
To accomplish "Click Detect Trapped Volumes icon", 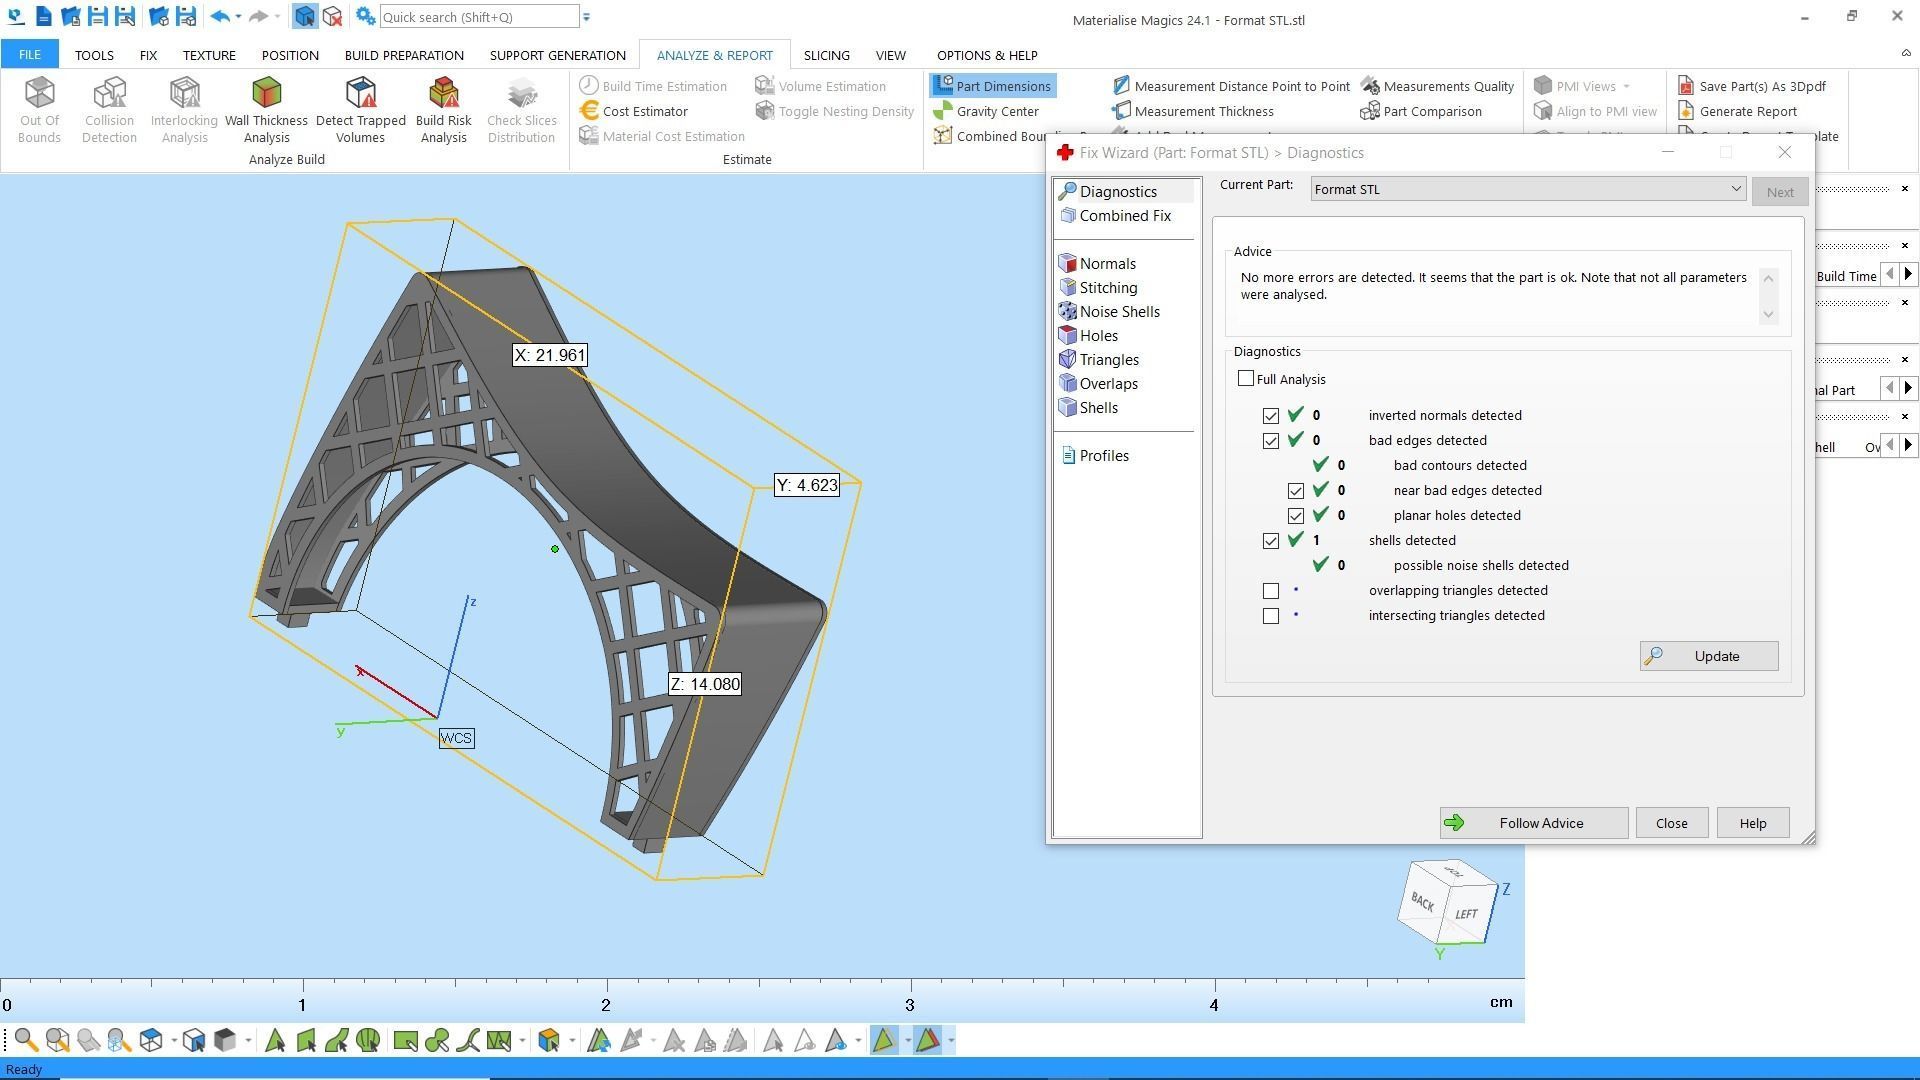I will (360, 110).
